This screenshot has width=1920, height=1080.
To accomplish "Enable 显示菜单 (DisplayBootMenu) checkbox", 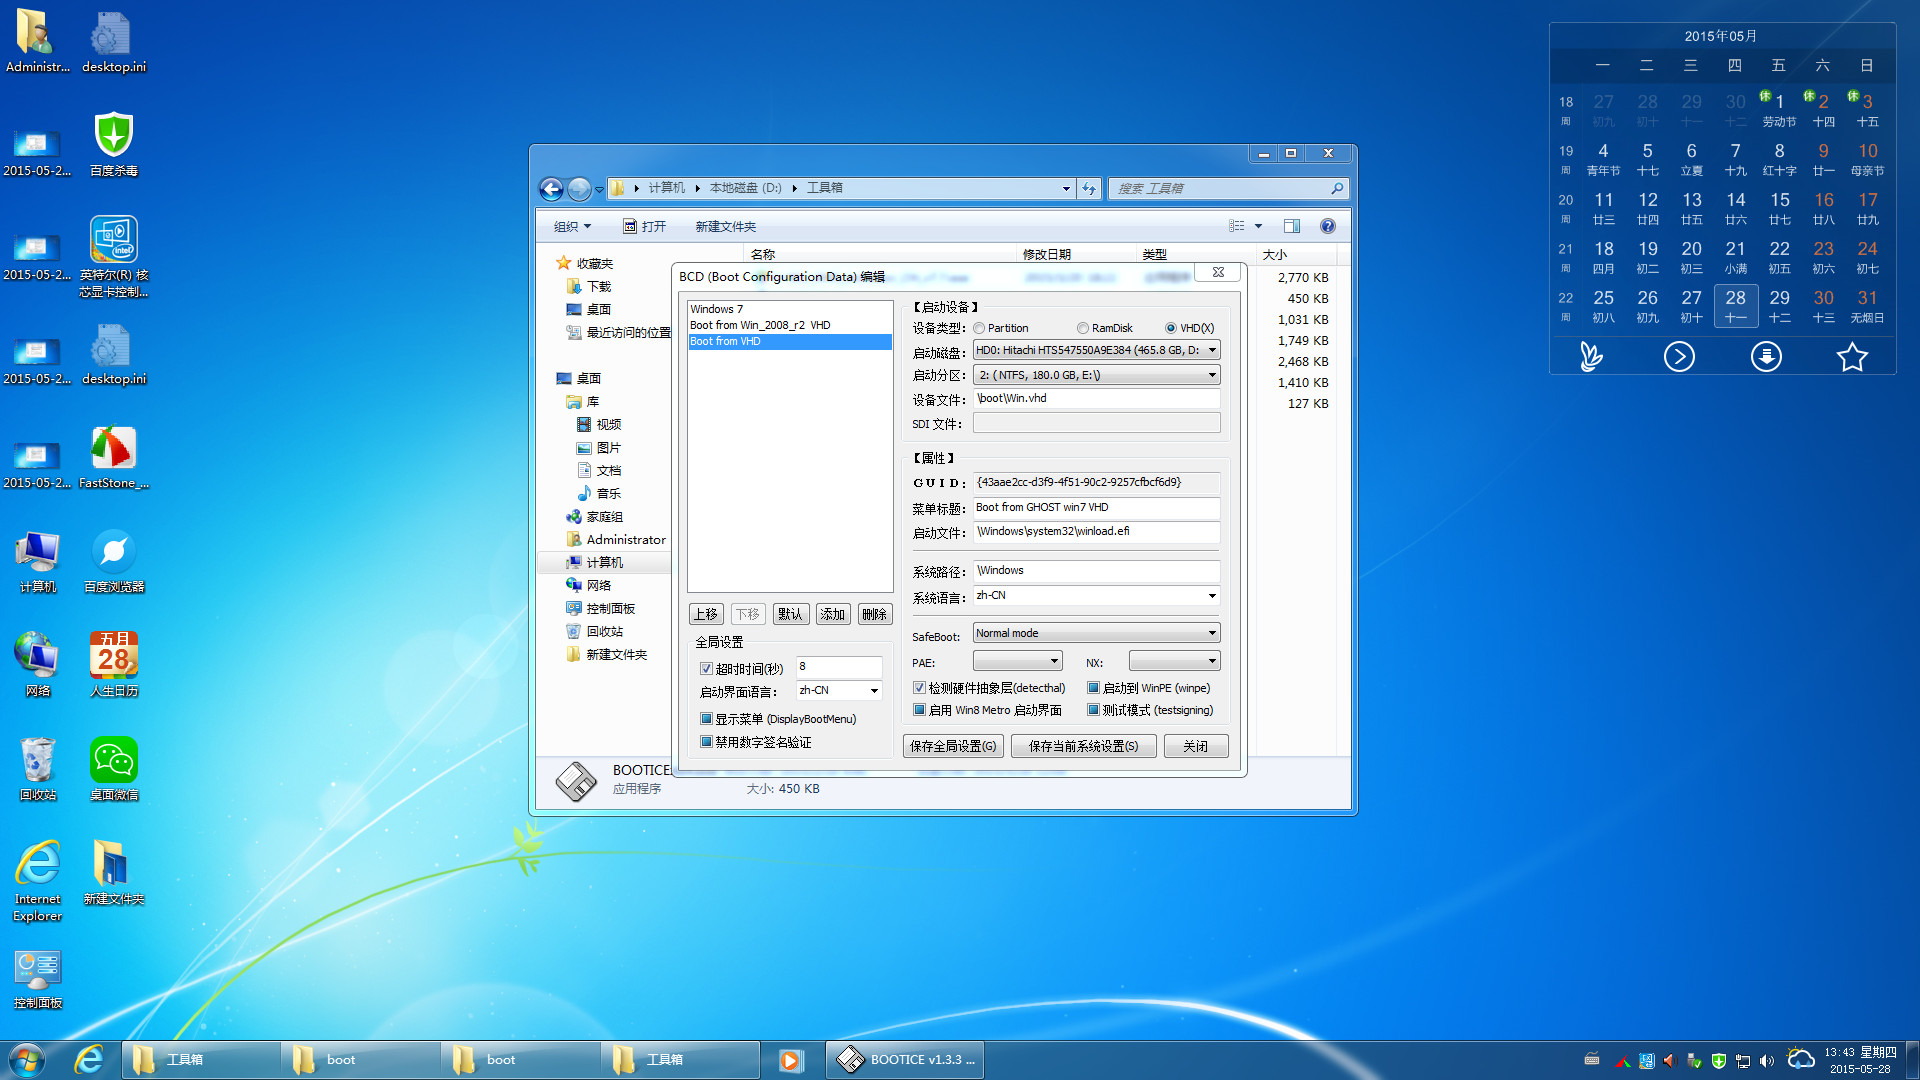I will click(706, 719).
